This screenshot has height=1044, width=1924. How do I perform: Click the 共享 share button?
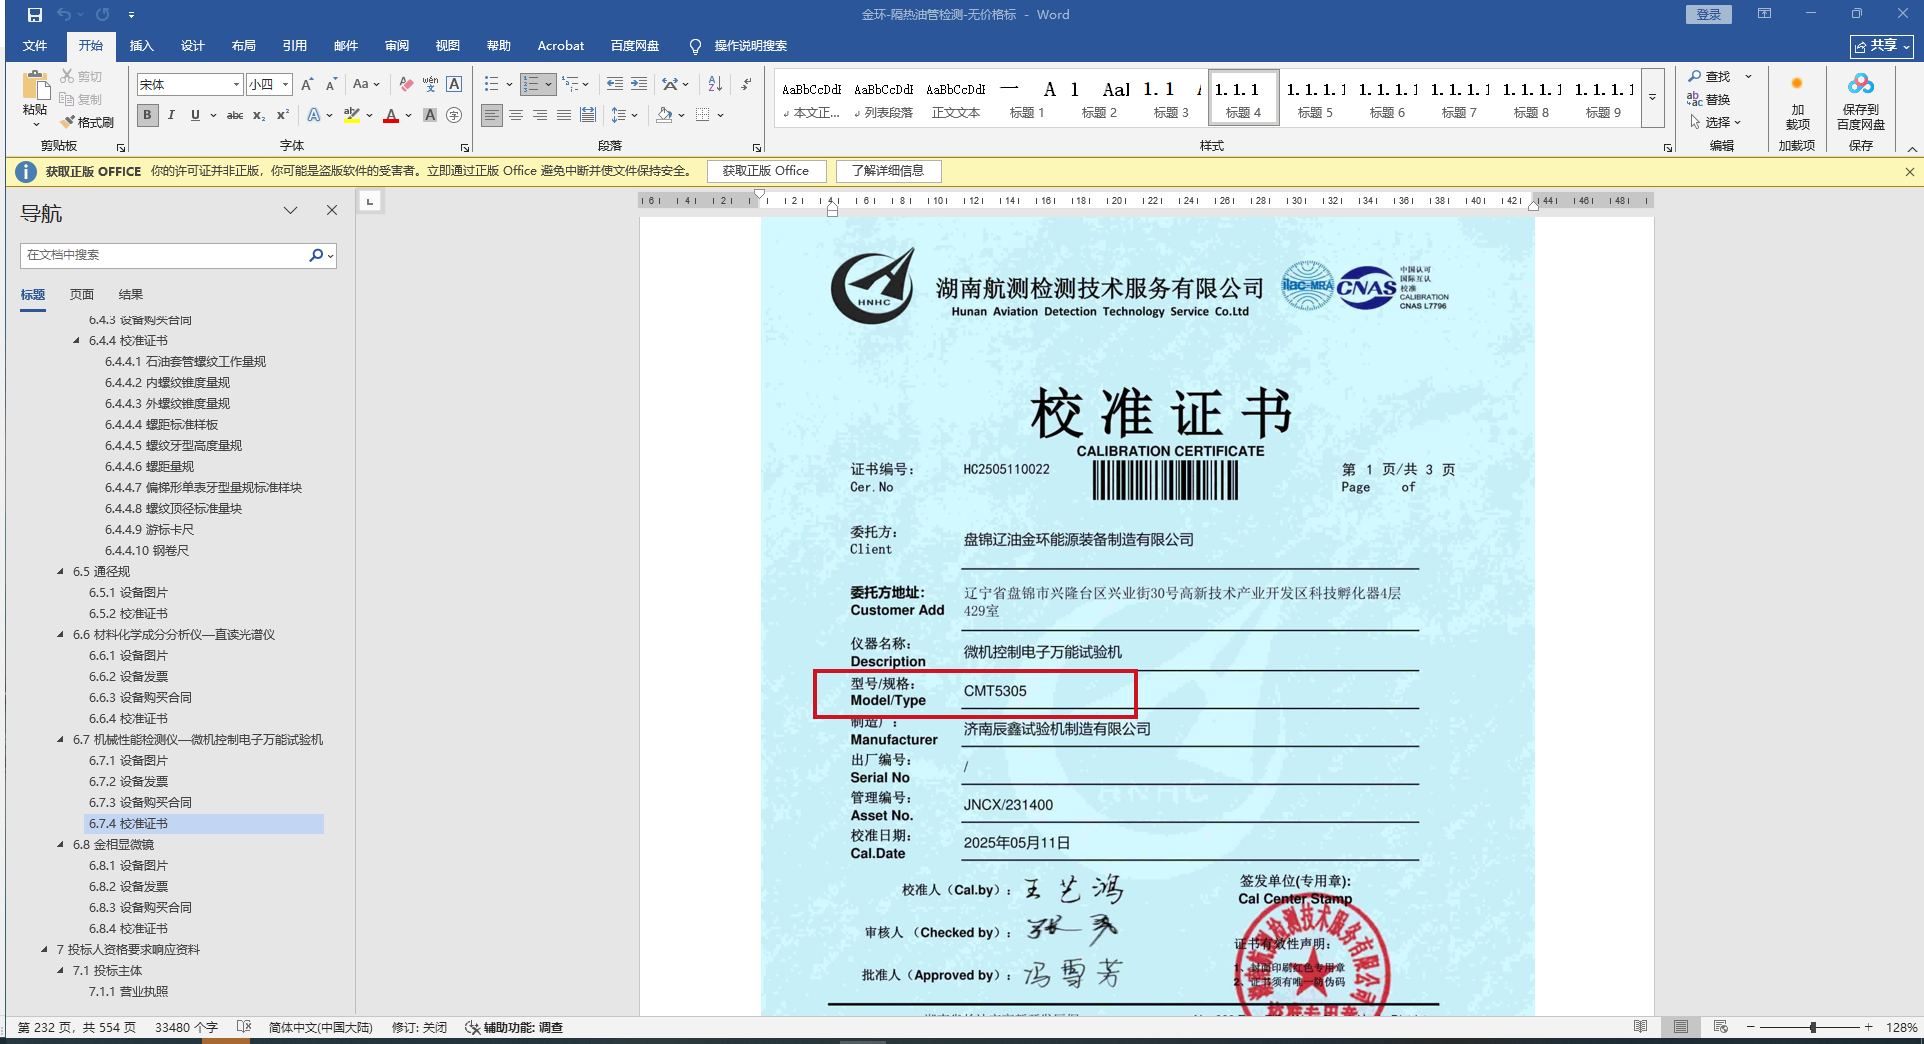(1882, 46)
